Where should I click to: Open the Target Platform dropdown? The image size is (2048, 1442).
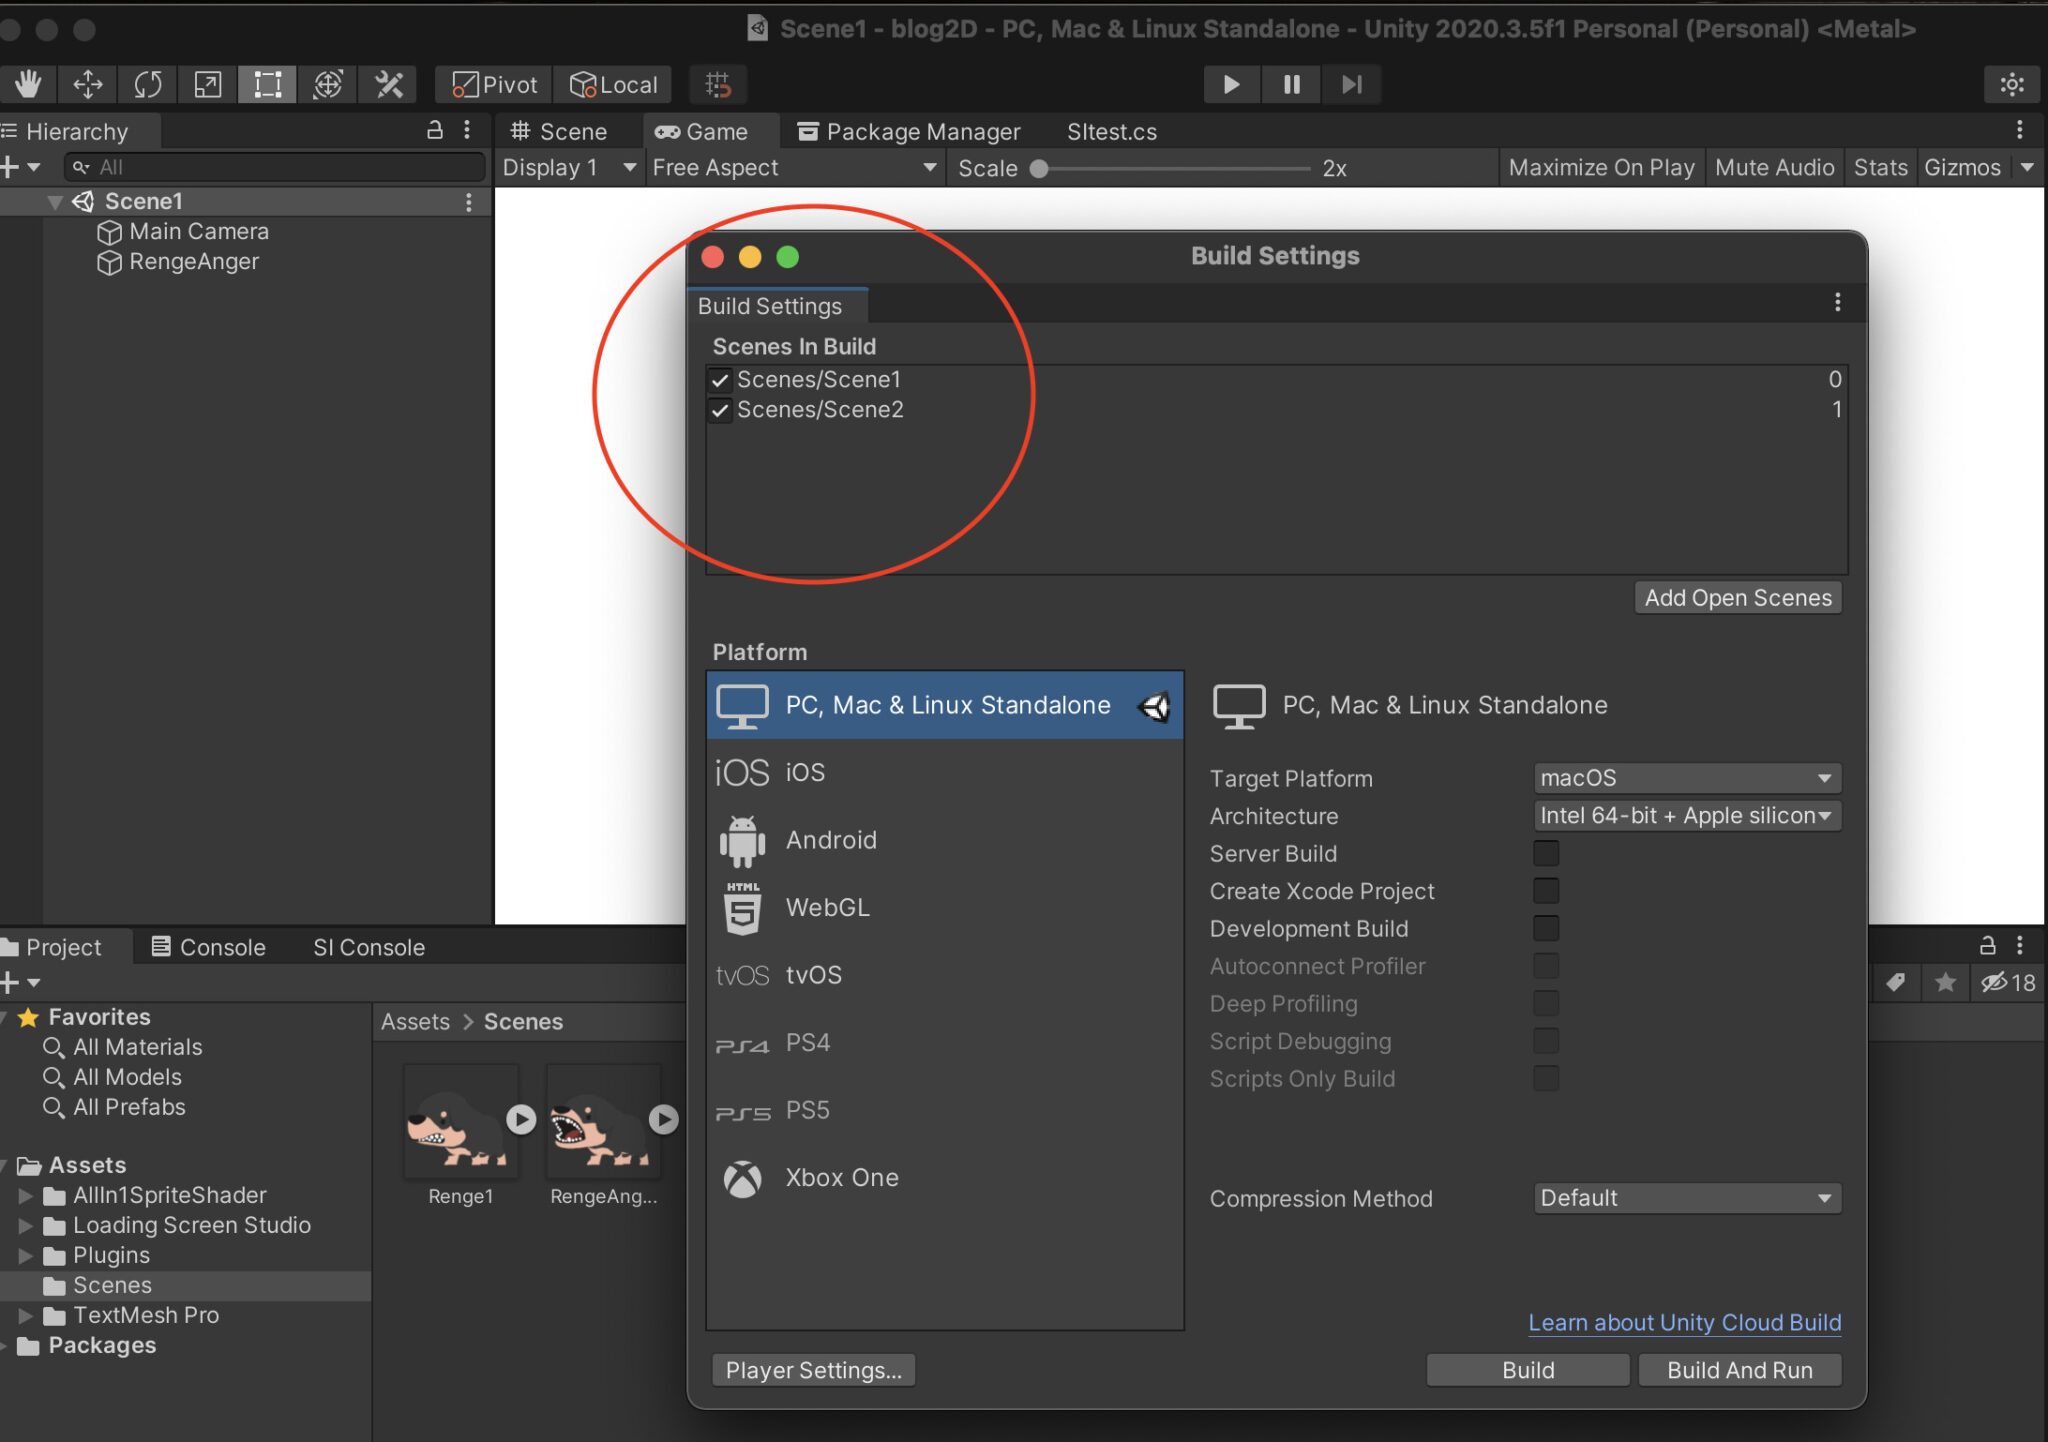[x=1686, y=778]
